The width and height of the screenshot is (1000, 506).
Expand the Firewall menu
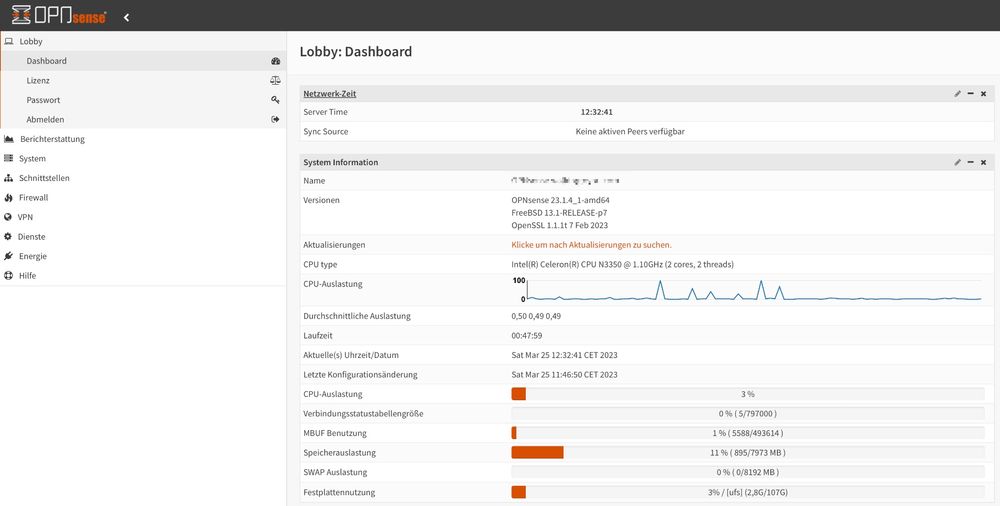143,198
